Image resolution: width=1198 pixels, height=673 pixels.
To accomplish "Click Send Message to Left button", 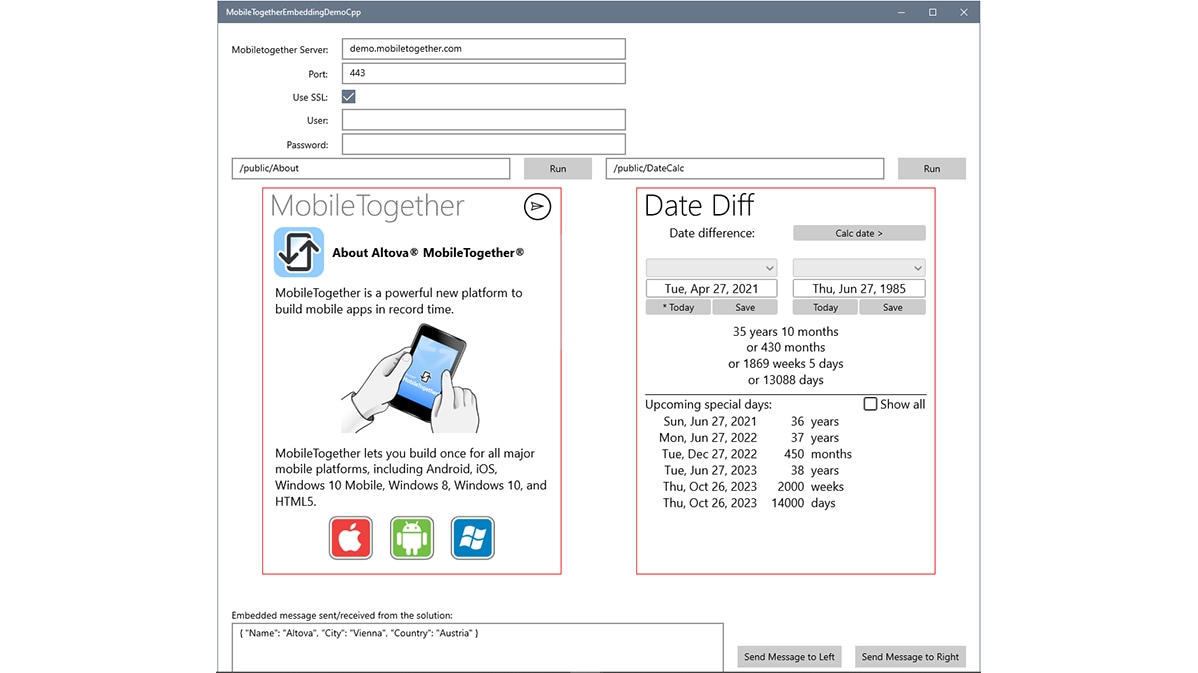I will click(789, 657).
